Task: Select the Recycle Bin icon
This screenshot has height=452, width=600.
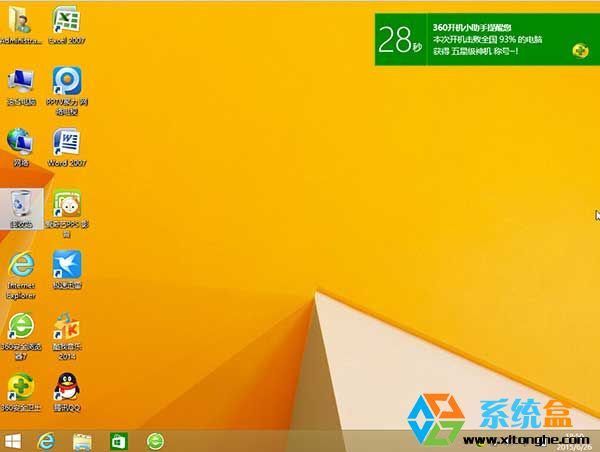Action: tap(21, 205)
